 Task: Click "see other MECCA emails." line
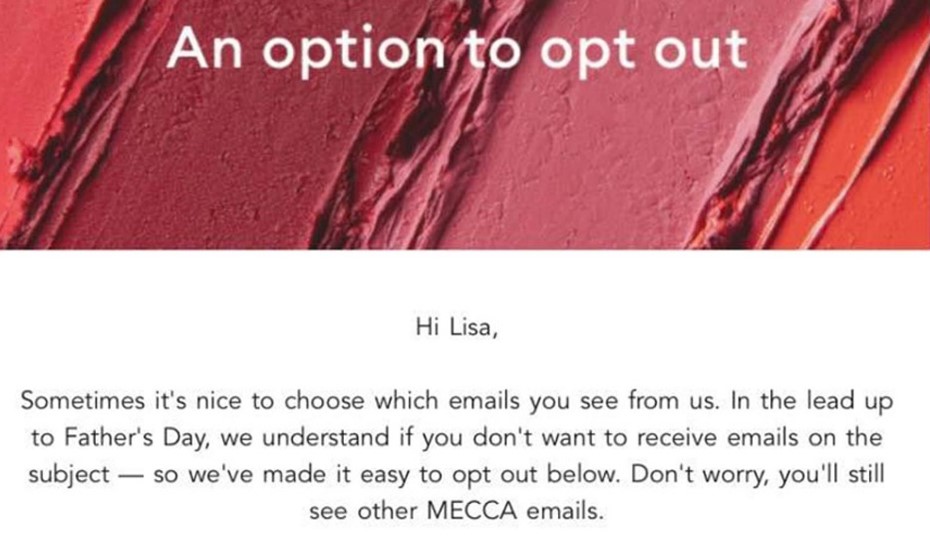tap(457, 511)
